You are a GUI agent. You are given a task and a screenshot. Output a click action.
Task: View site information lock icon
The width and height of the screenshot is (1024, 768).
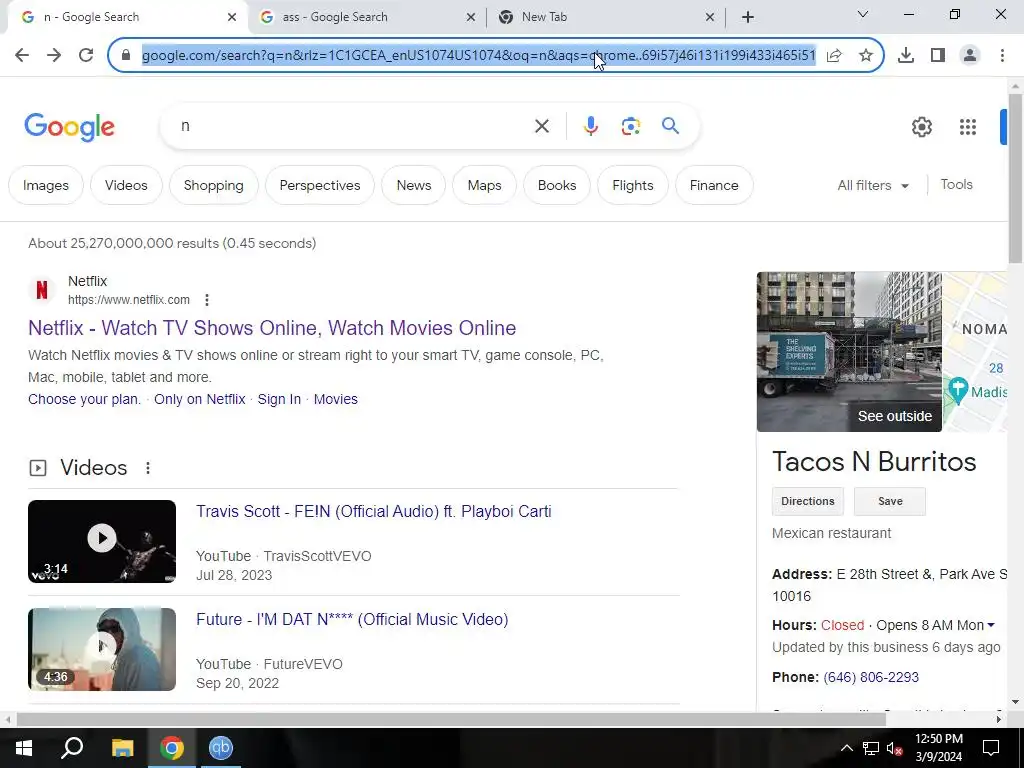tap(126, 56)
